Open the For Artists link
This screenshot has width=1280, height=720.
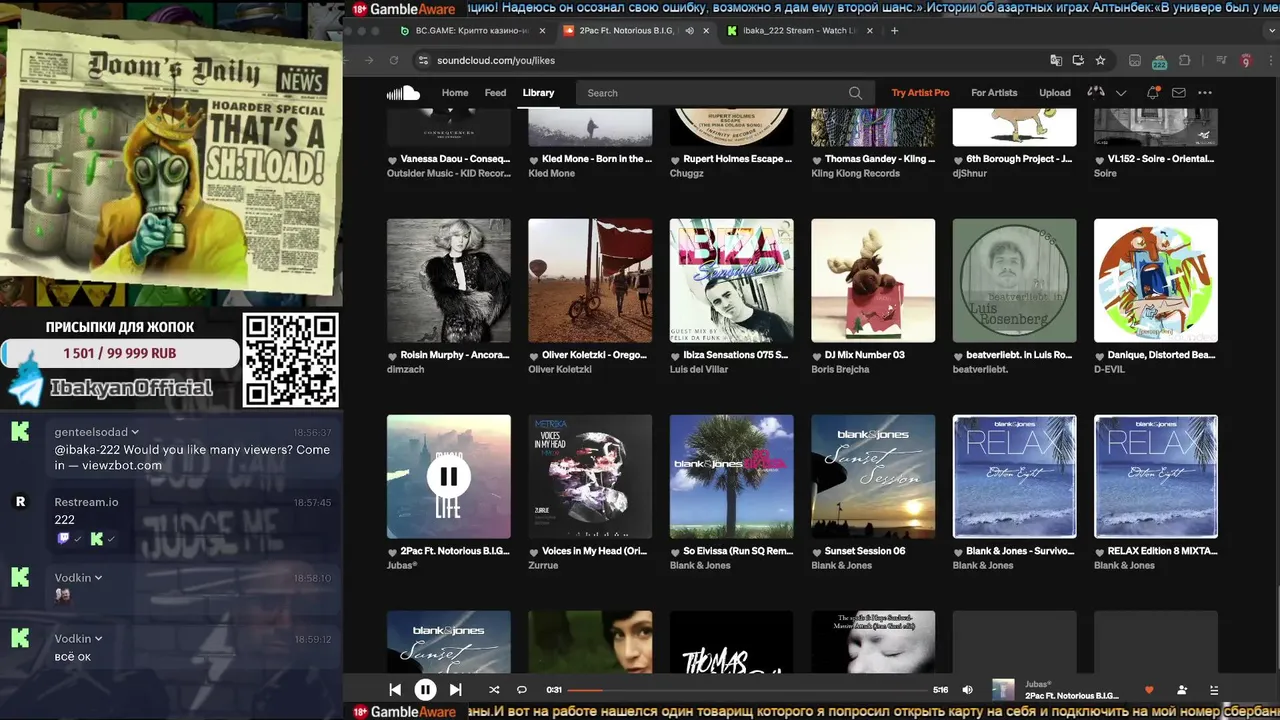pyautogui.click(x=994, y=93)
